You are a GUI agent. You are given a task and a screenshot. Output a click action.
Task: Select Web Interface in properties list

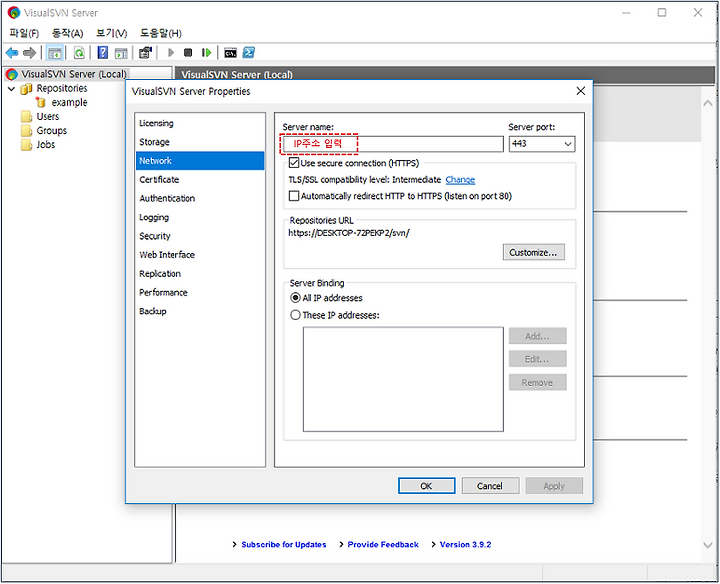pyautogui.click(x=200, y=255)
